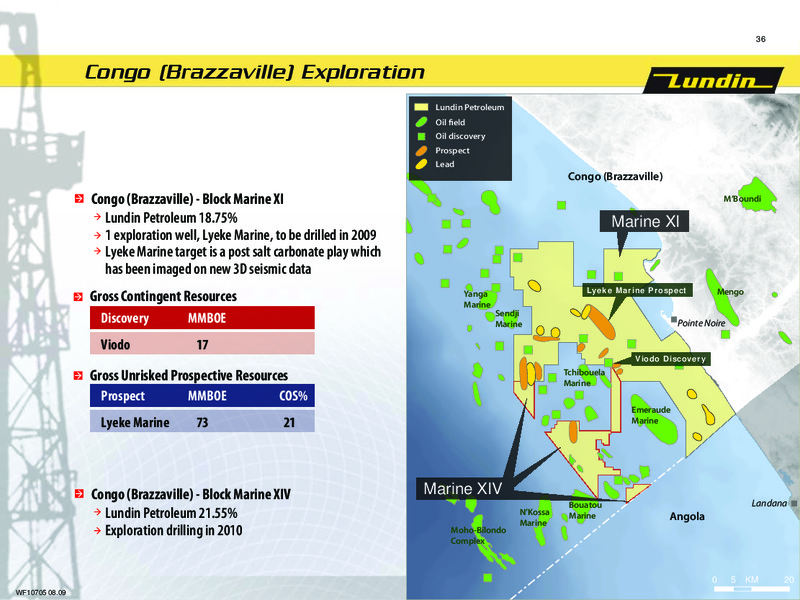Click the Moho-Bilondo Complex map label
This screenshot has width=800, height=600.
[x=478, y=535]
